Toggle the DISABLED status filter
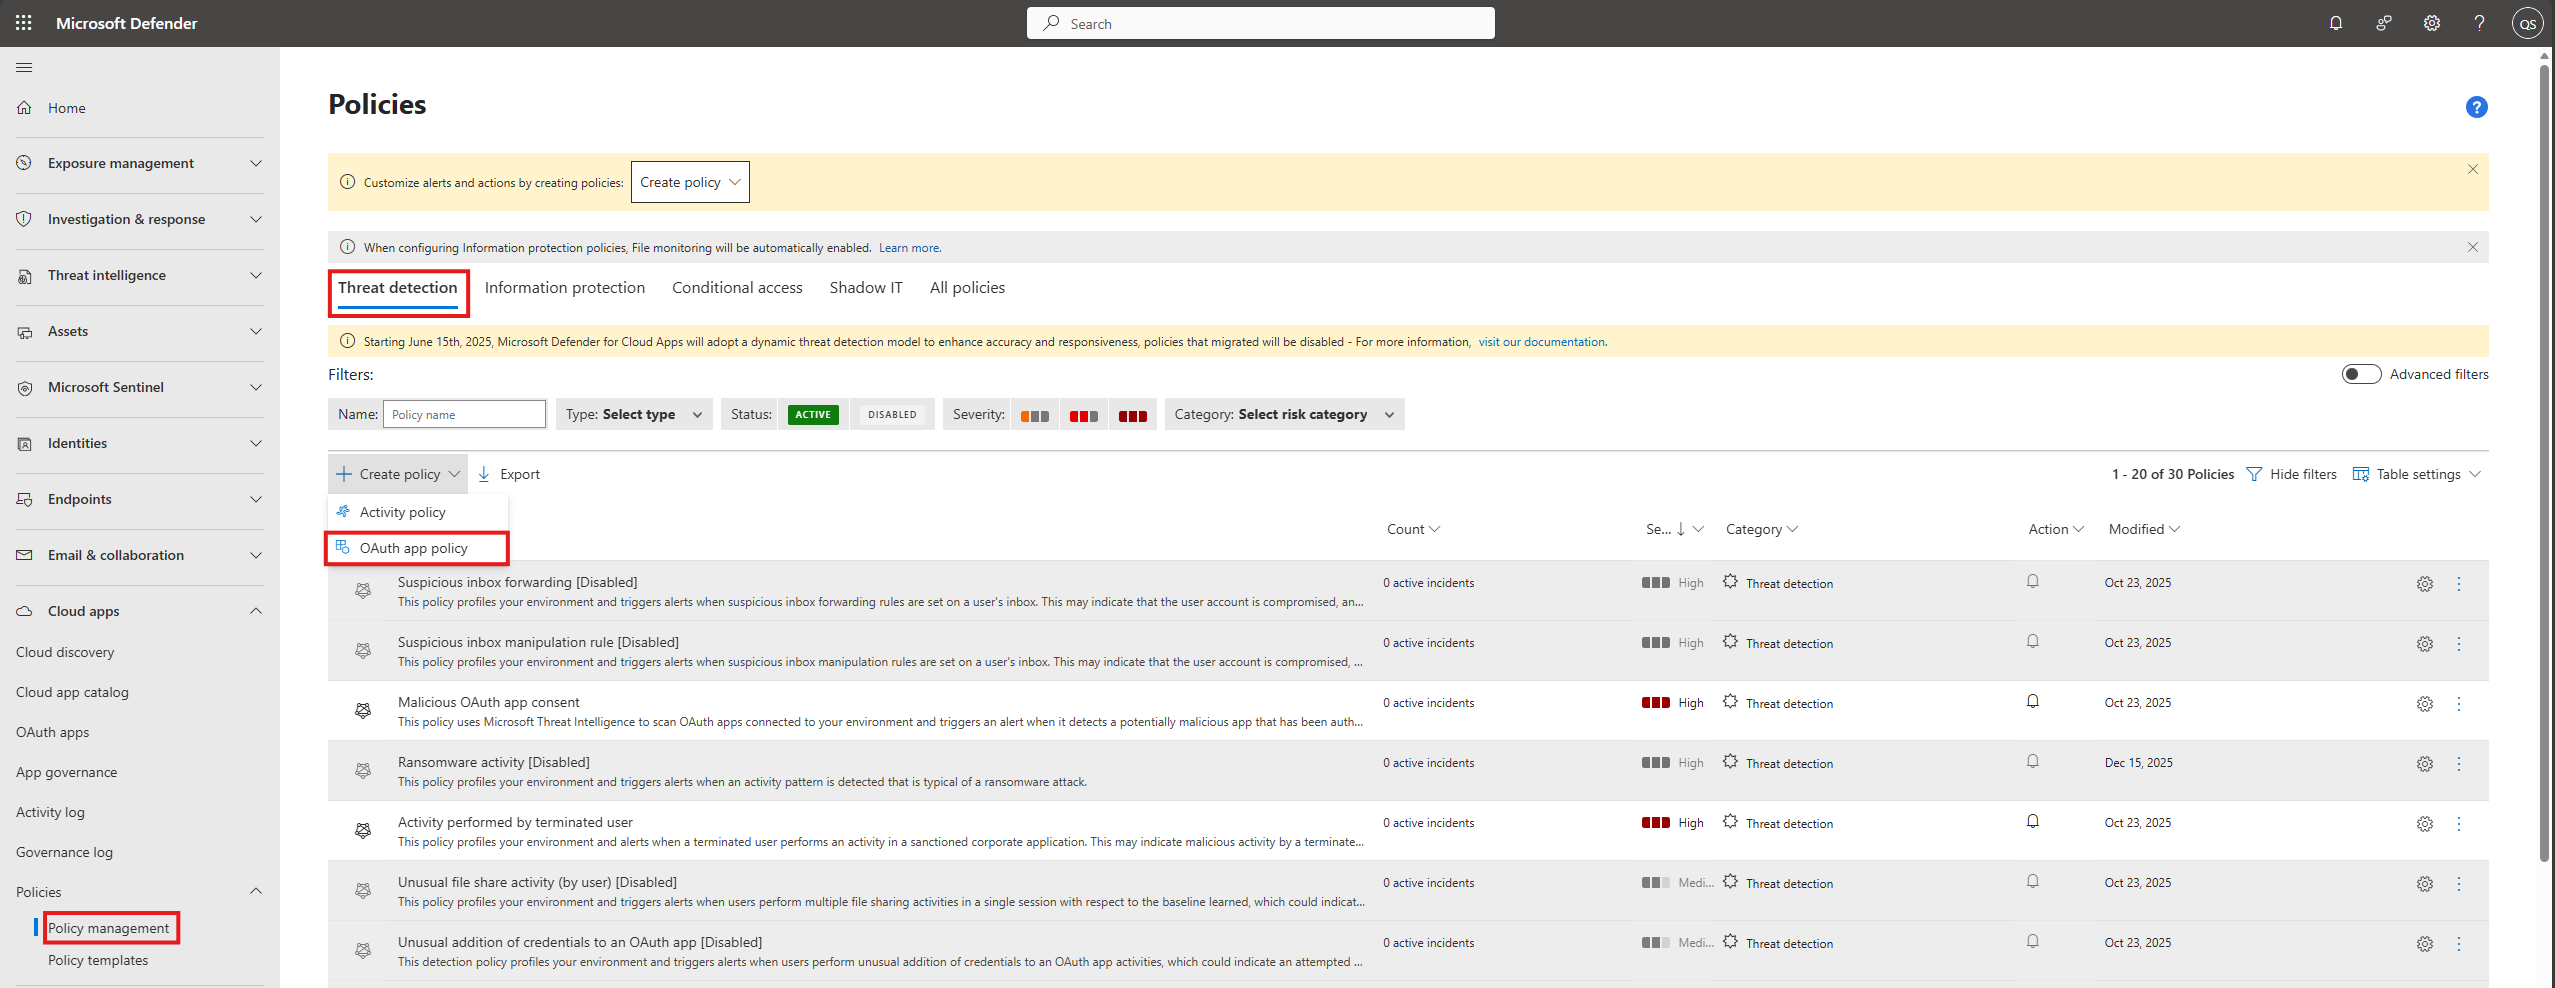Screen dimensions: 2555x988 892,414
